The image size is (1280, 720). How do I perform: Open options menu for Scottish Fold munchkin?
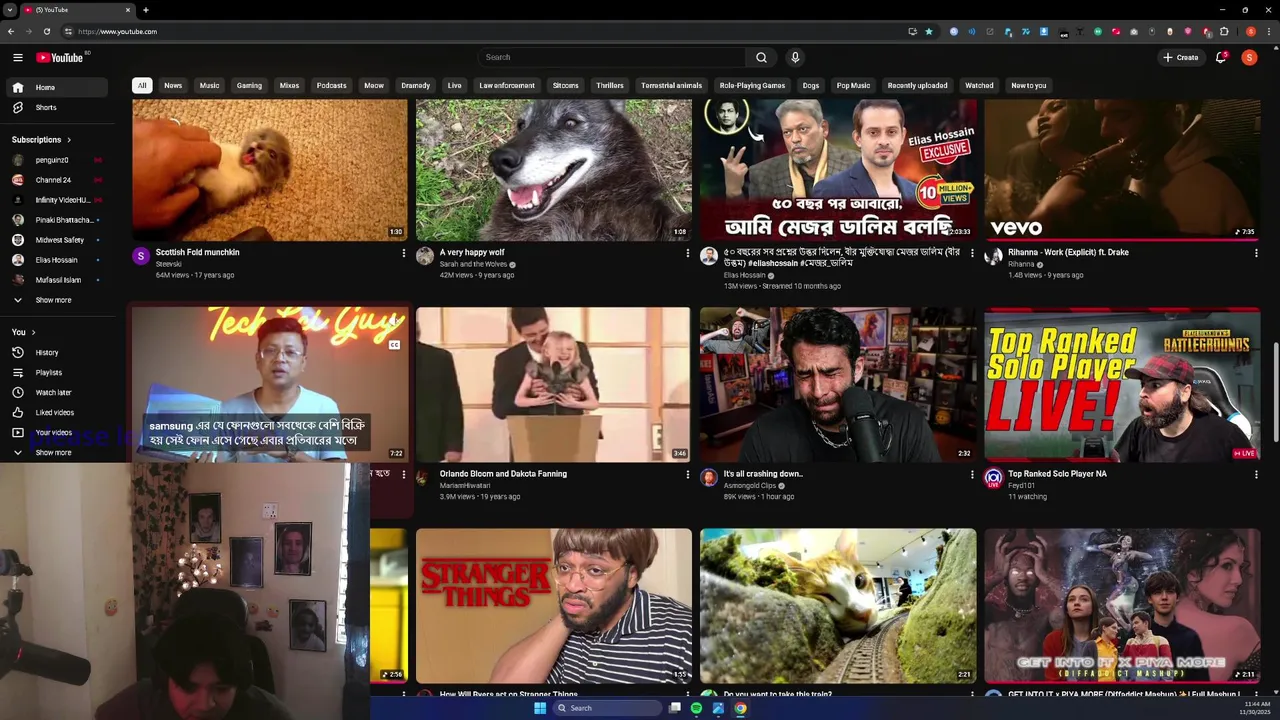coord(404,253)
